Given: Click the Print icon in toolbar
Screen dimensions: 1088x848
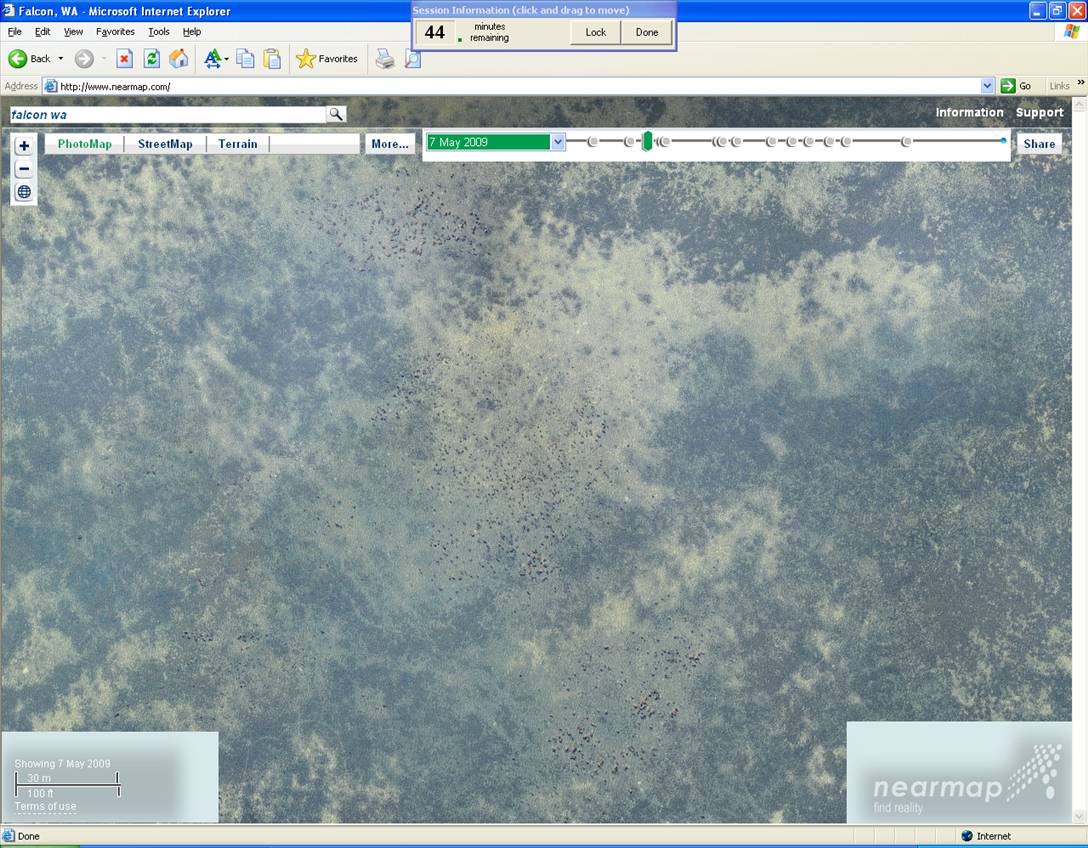Looking at the screenshot, I should coord(384,59).
